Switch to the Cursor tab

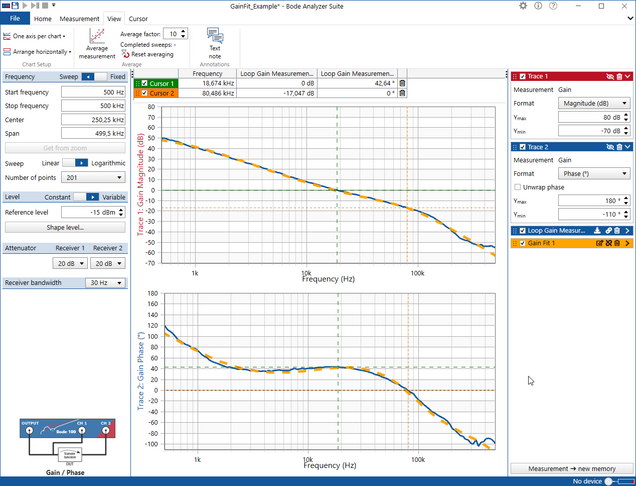(138, 19)
